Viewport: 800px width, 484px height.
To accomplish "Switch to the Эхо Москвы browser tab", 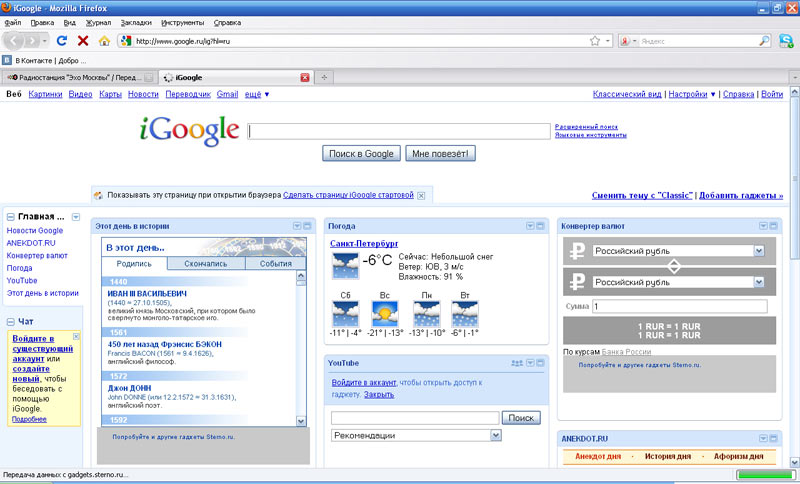I will (79, 78).
